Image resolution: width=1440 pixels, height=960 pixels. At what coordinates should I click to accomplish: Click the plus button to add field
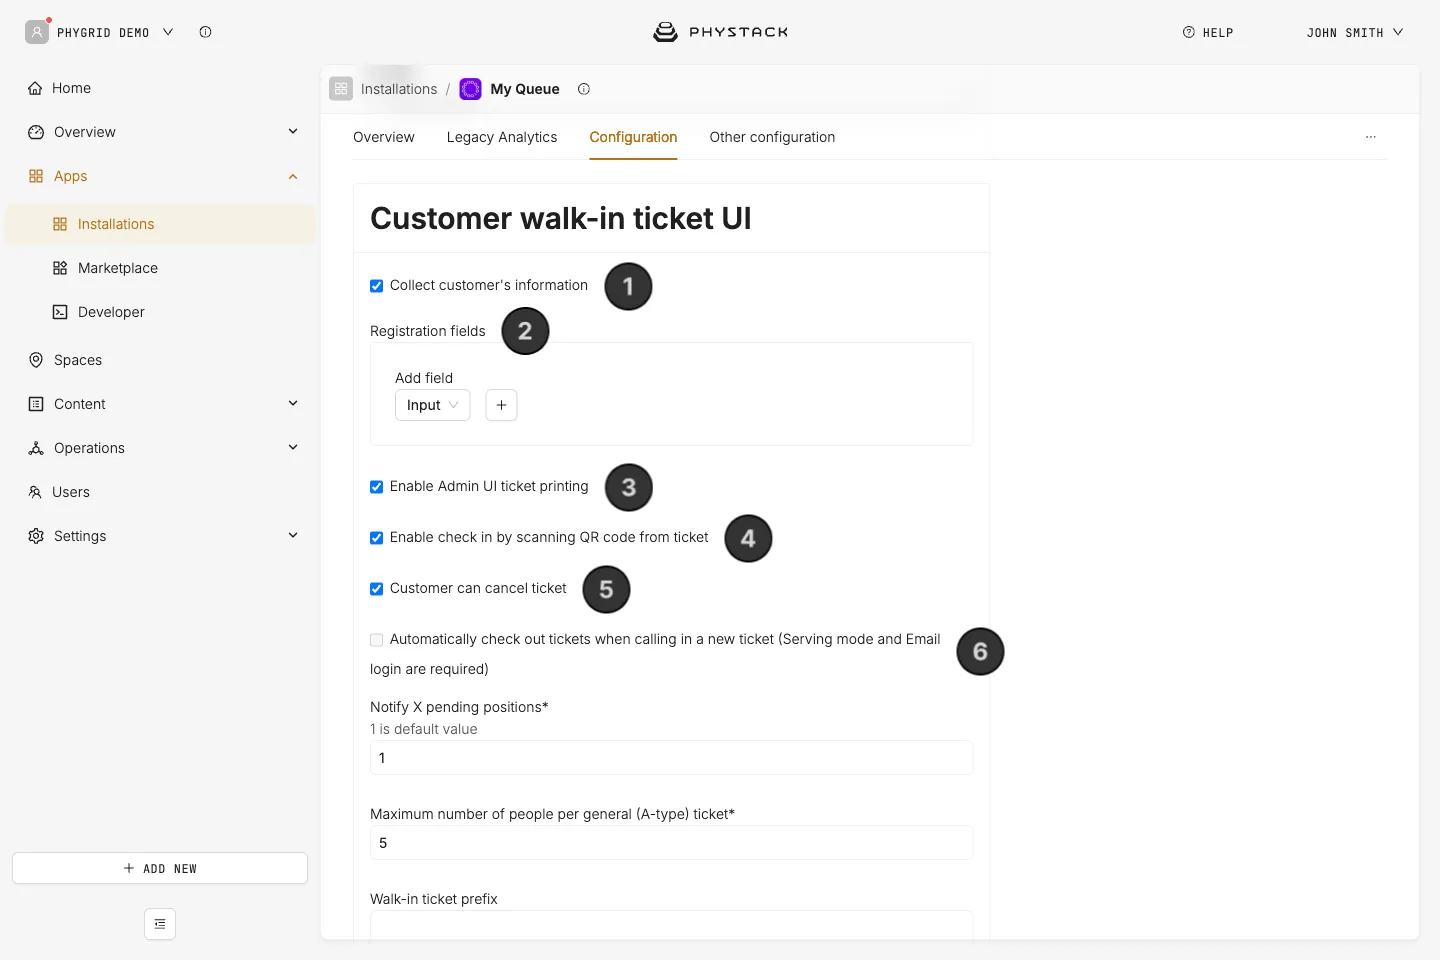[x=501, y=405]
